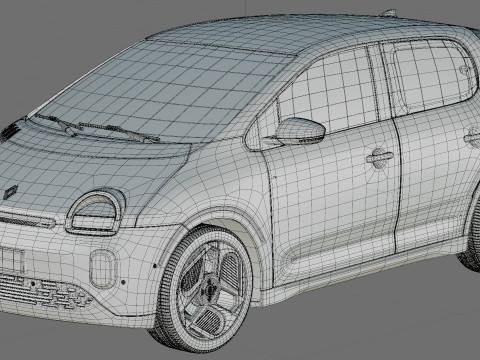
Task: Select the front door handle
Action: click(x=379, y=157)
